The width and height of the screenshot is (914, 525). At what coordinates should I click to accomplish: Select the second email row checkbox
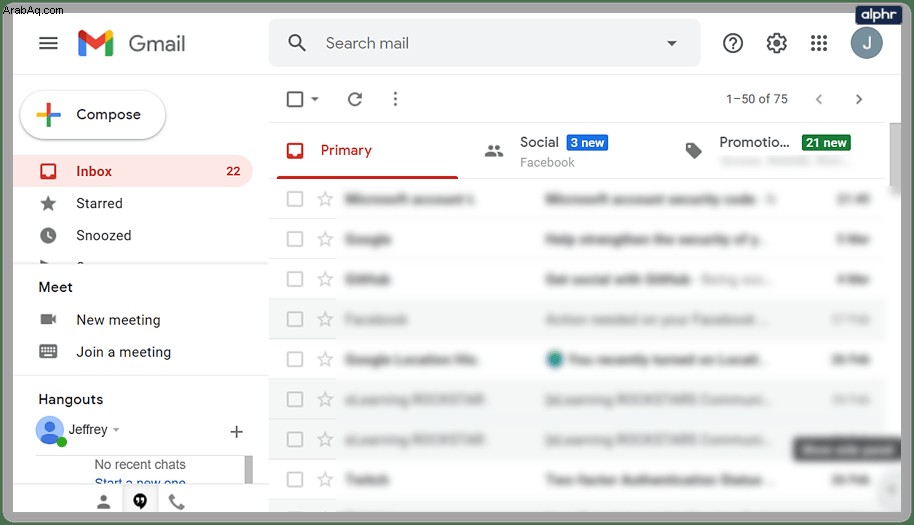(295, 239)
